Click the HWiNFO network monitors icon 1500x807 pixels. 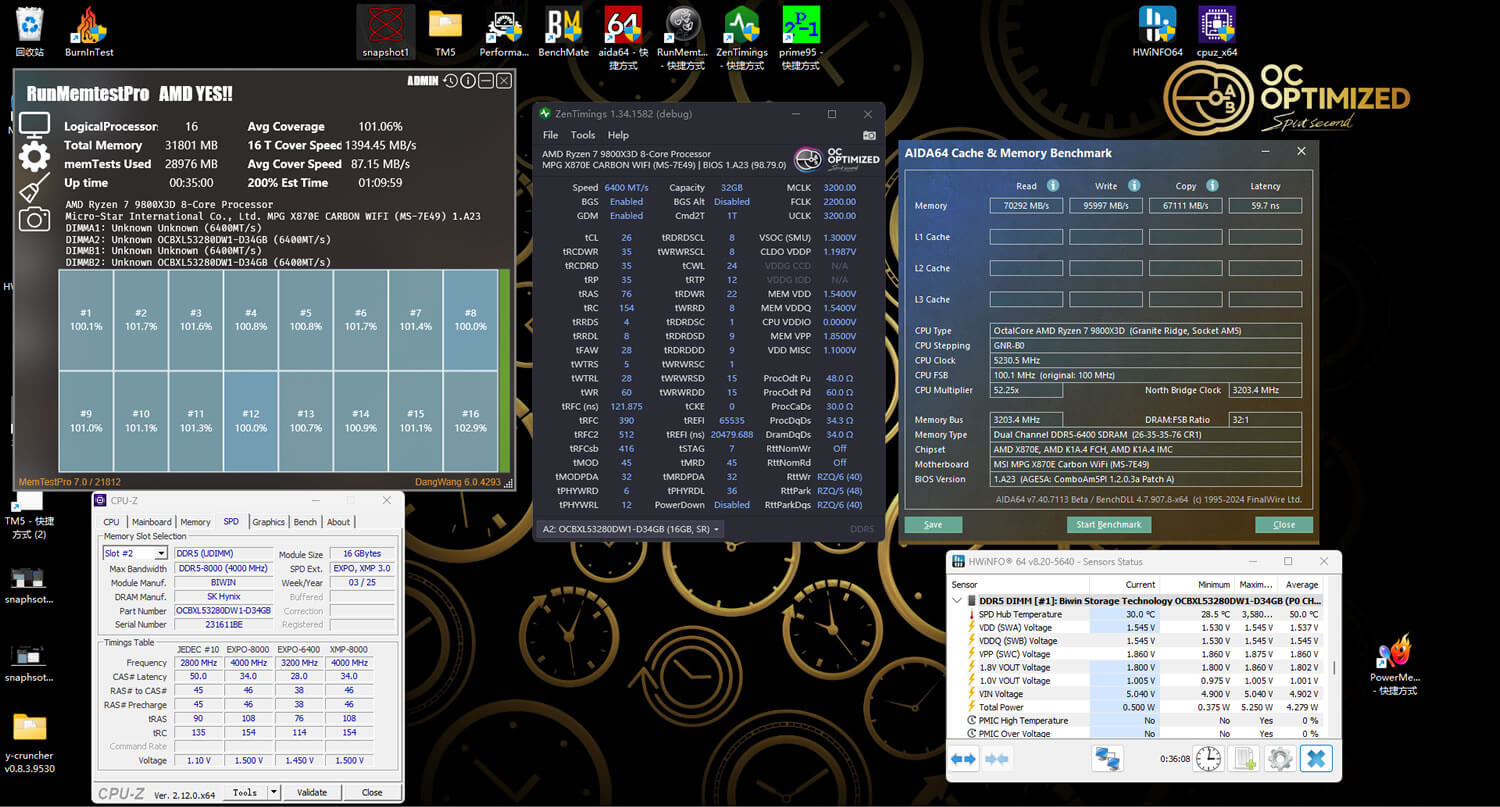click(1107, 759)
